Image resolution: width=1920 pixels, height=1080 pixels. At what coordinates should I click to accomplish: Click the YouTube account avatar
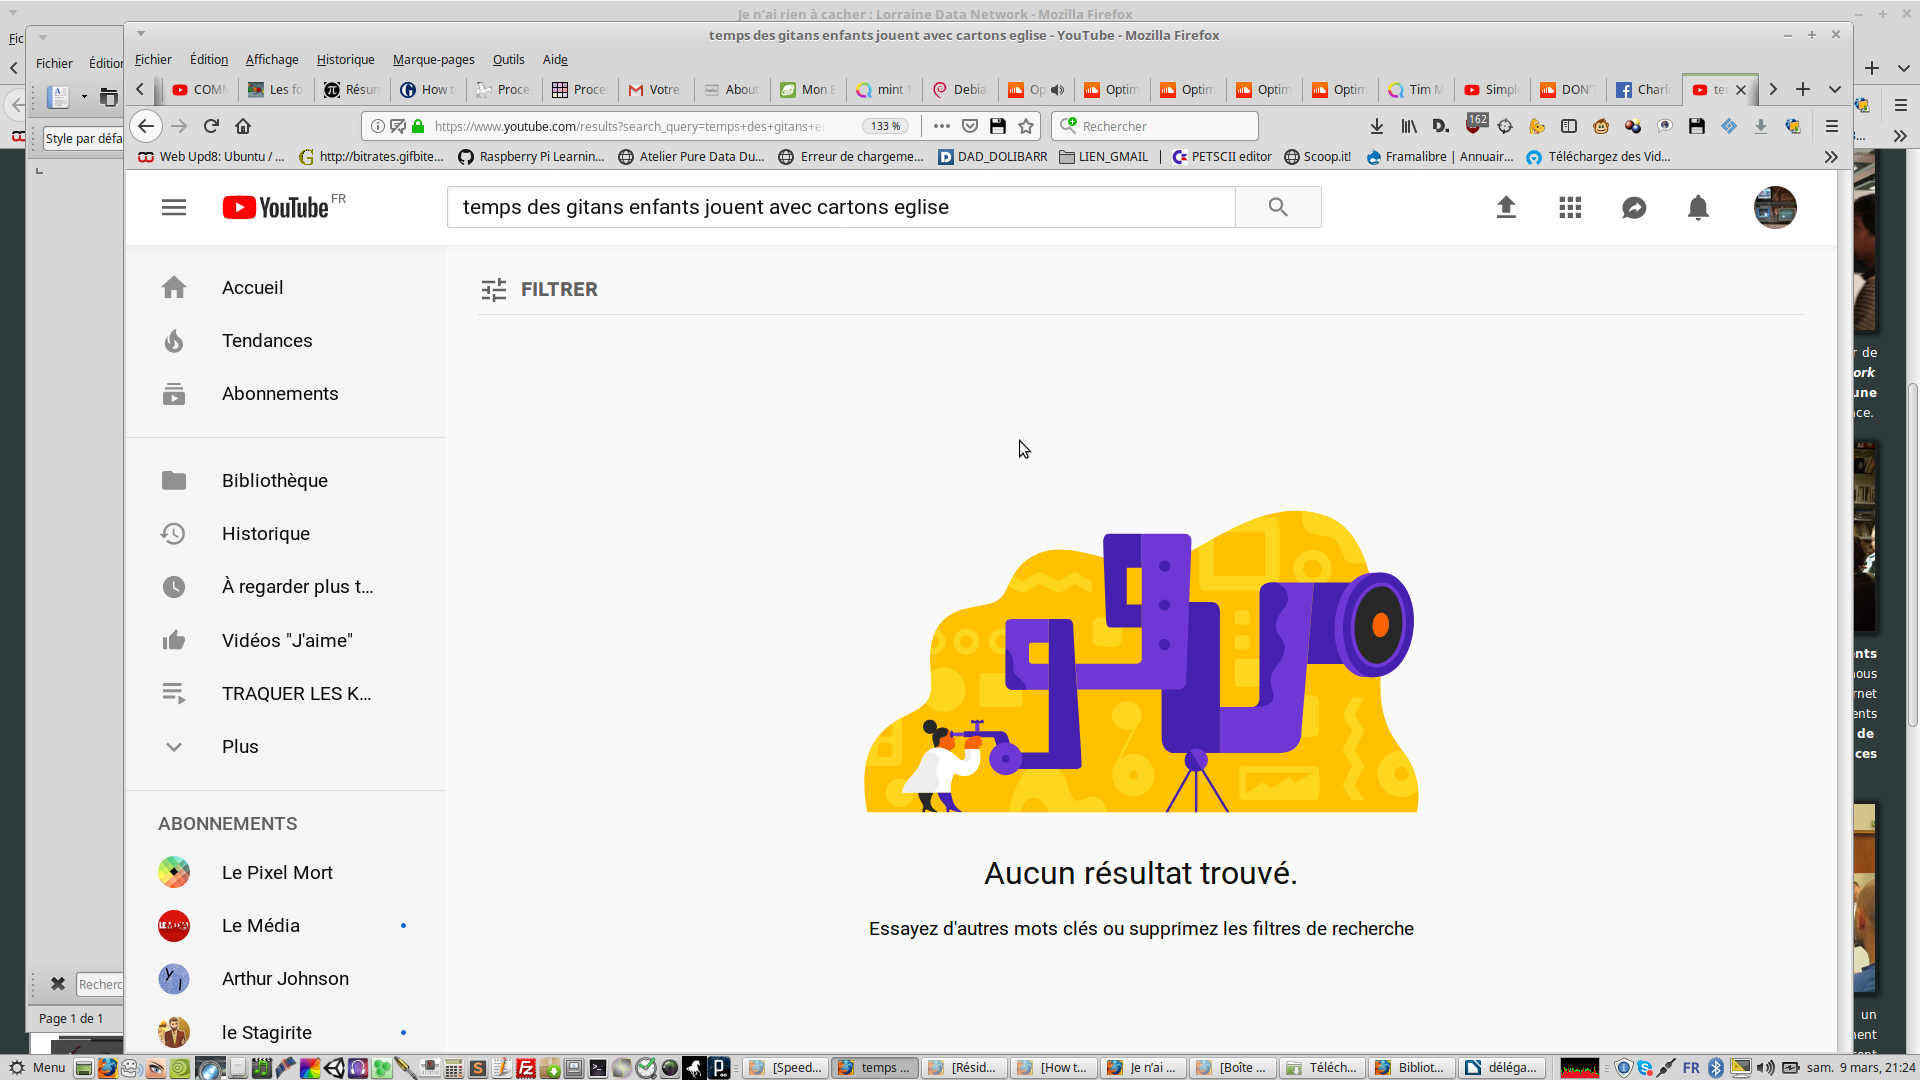click(1775, 207)
